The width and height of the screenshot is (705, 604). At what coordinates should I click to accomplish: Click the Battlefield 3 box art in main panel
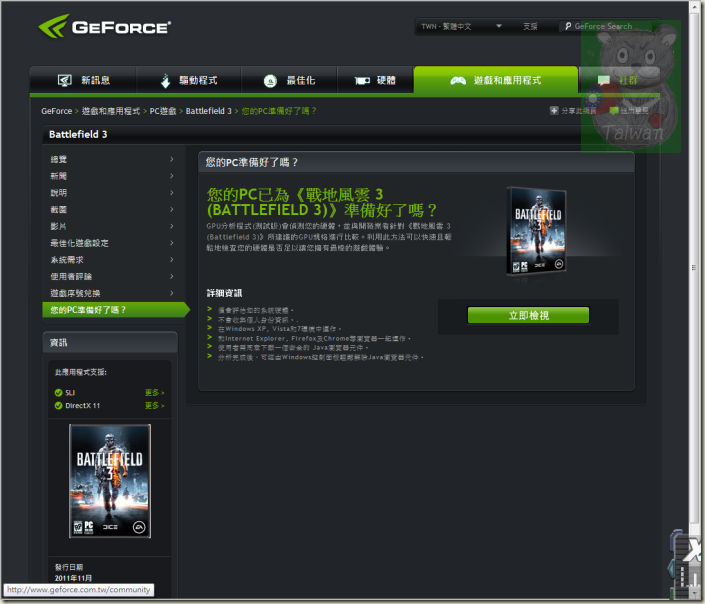(536, 230)
